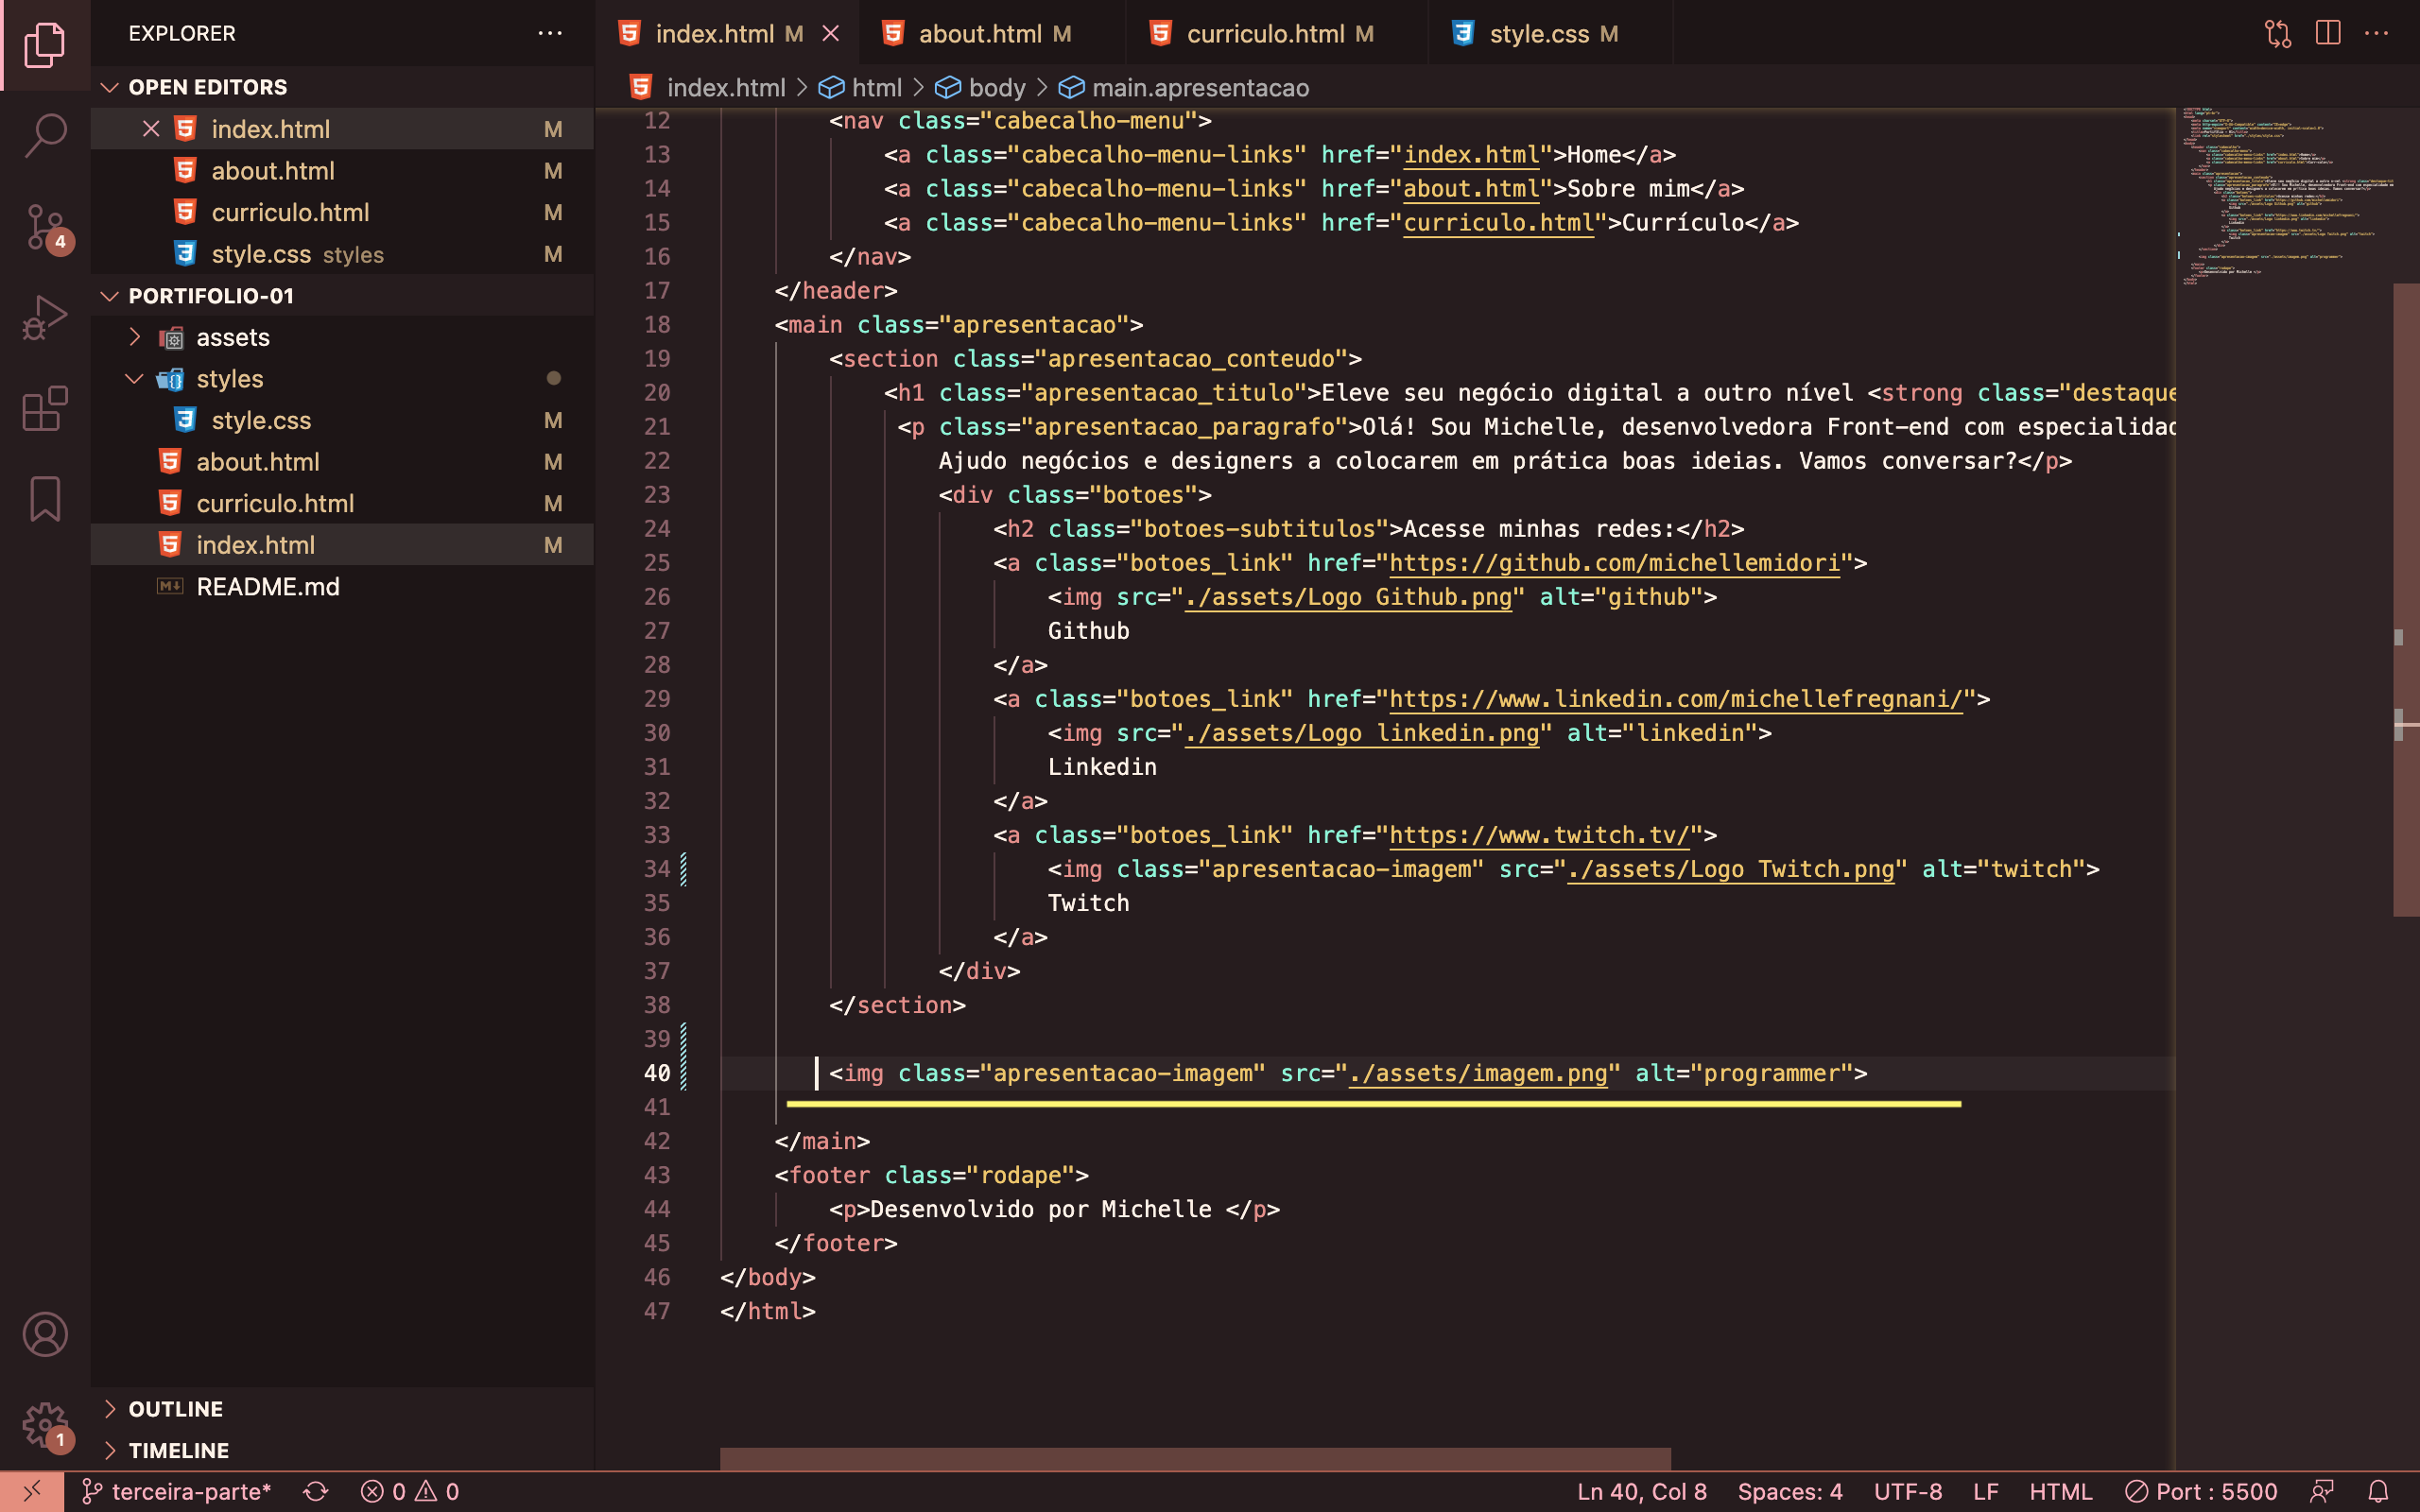This screenshot has width=2420, height=1512.
Task: Open the Bookmarks view in activity bar
Action: coord(45,498)
